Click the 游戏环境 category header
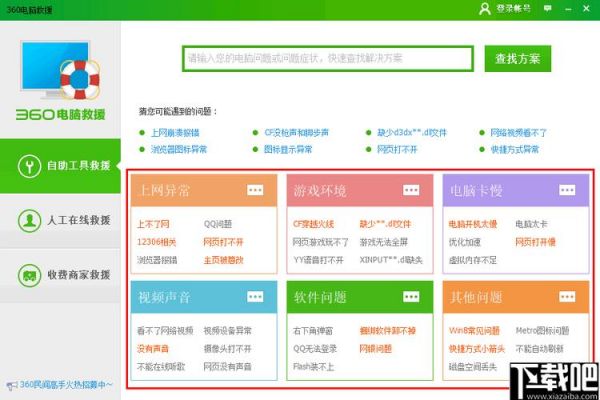 pos(360,190)
